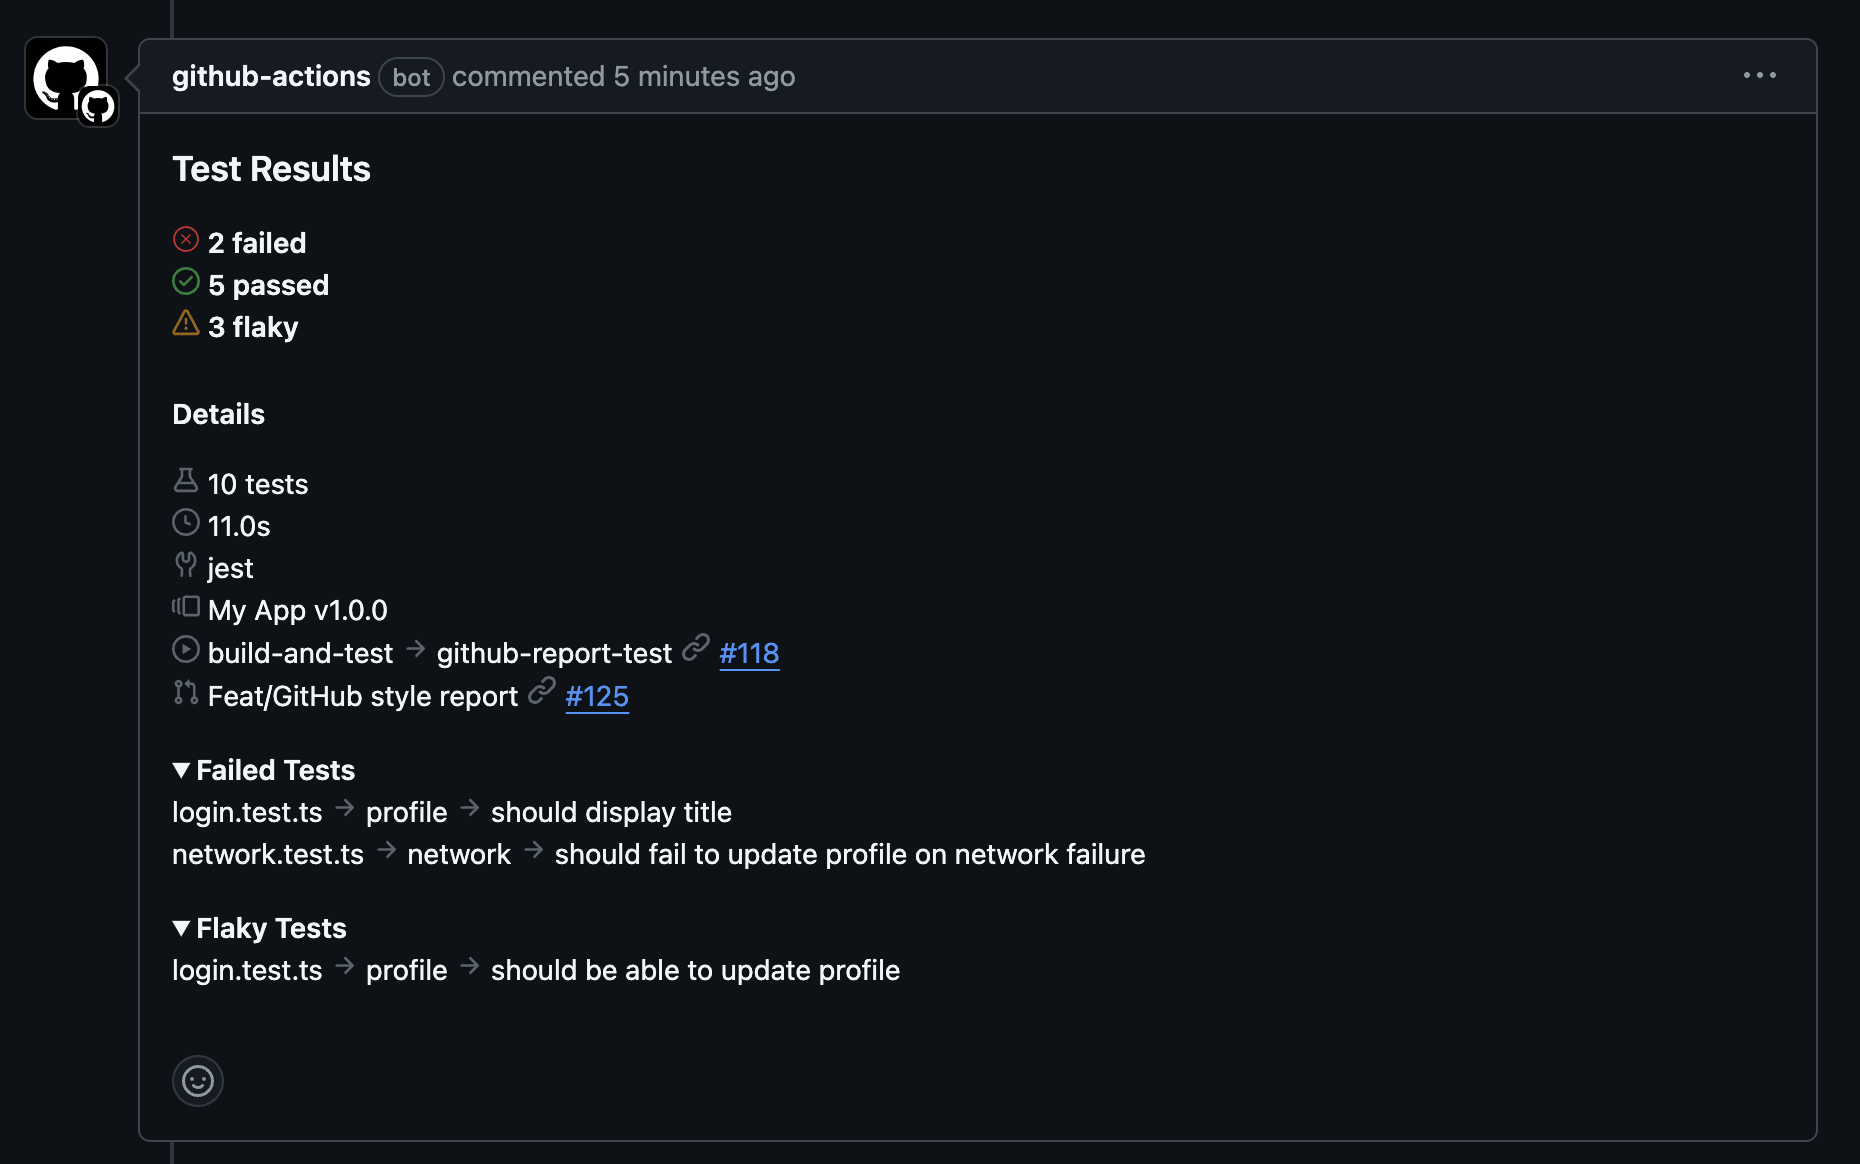The width and height of the screenshot is (1860, 1164).
Task: Click the green passed check icon
Action: coord(186,282)
